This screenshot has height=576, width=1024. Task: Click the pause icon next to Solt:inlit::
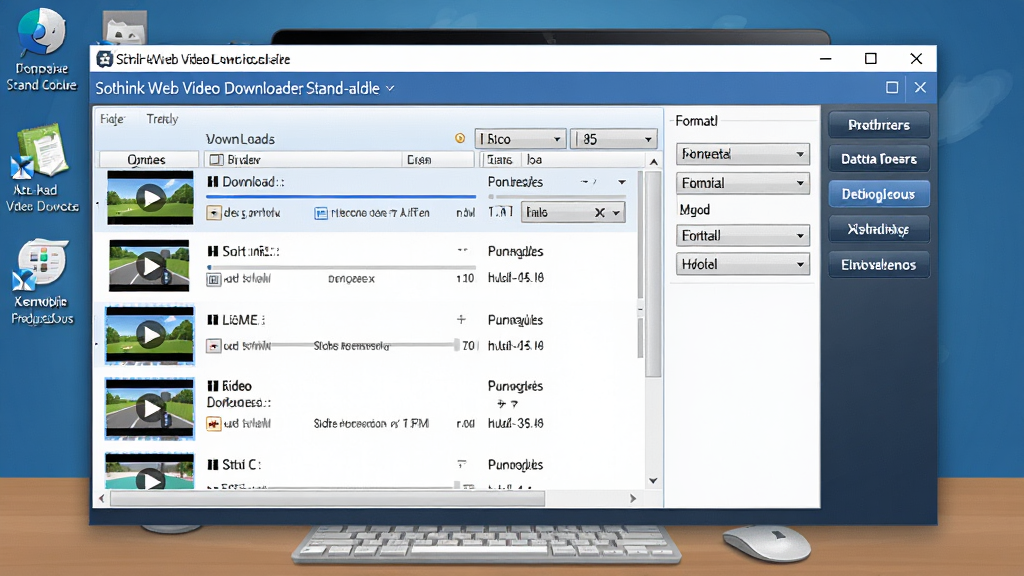point(212,251)
